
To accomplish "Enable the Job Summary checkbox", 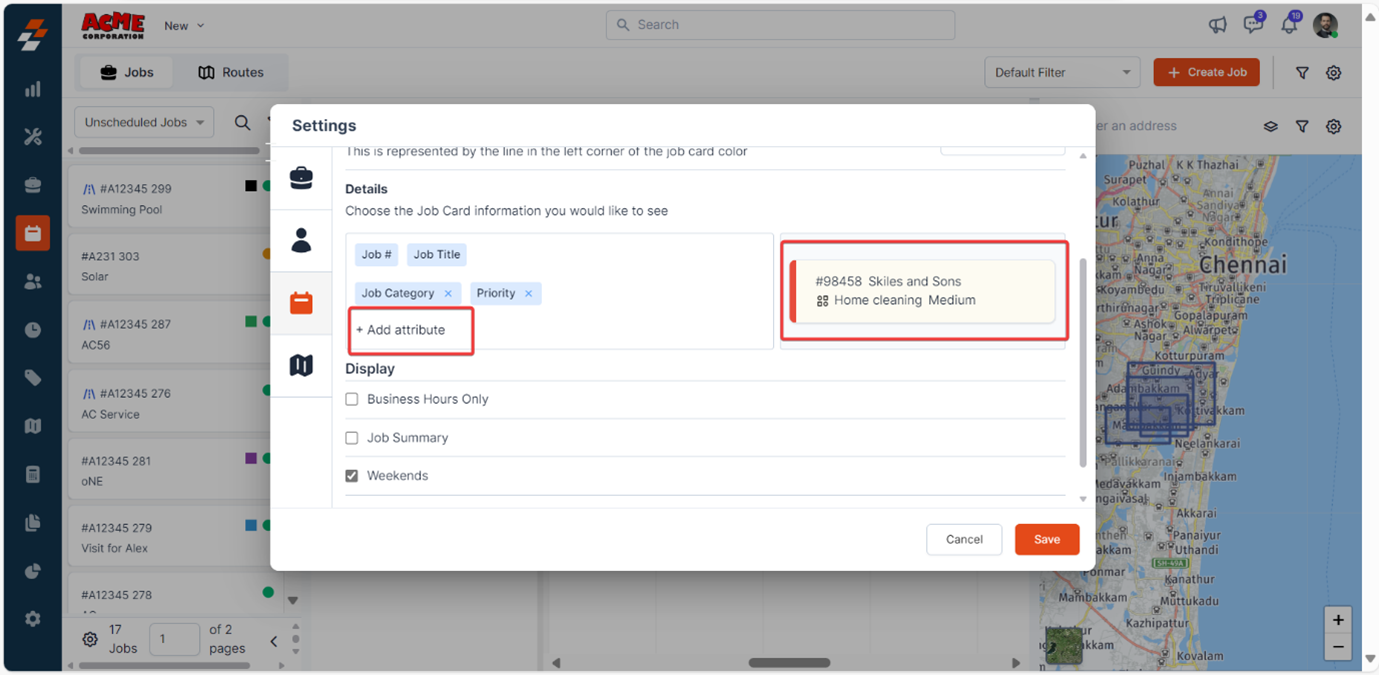I will (x=352, y=438).
